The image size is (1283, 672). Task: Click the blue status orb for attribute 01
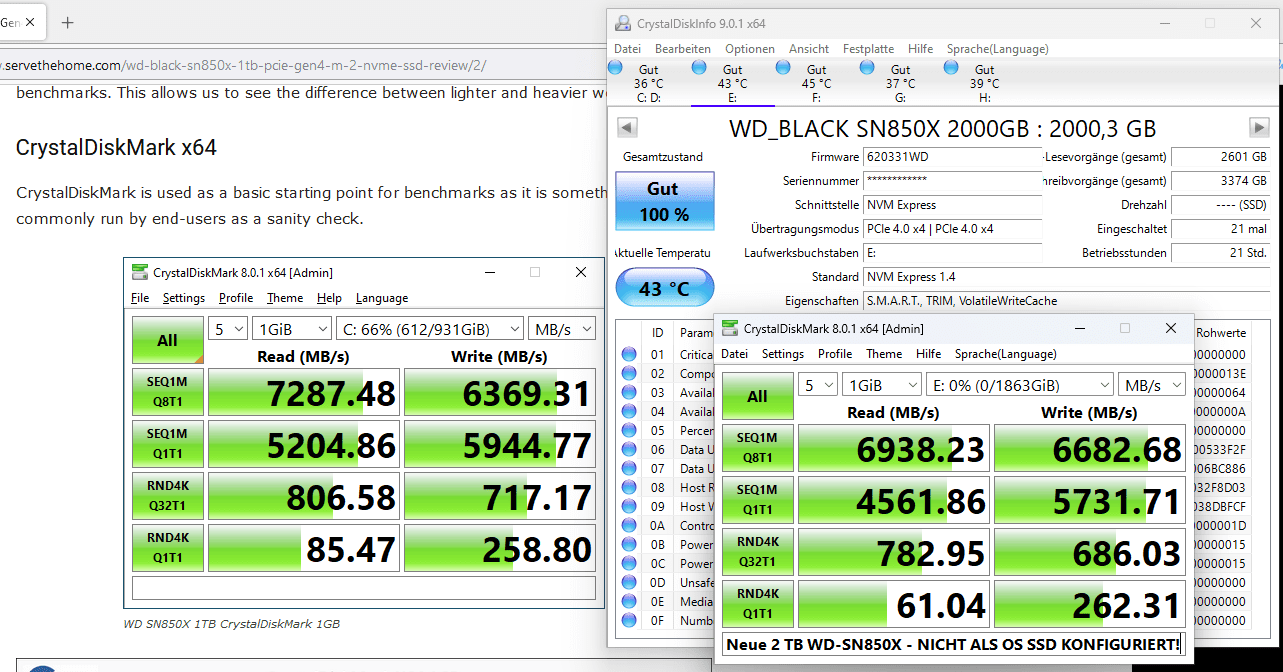[629, 354]
